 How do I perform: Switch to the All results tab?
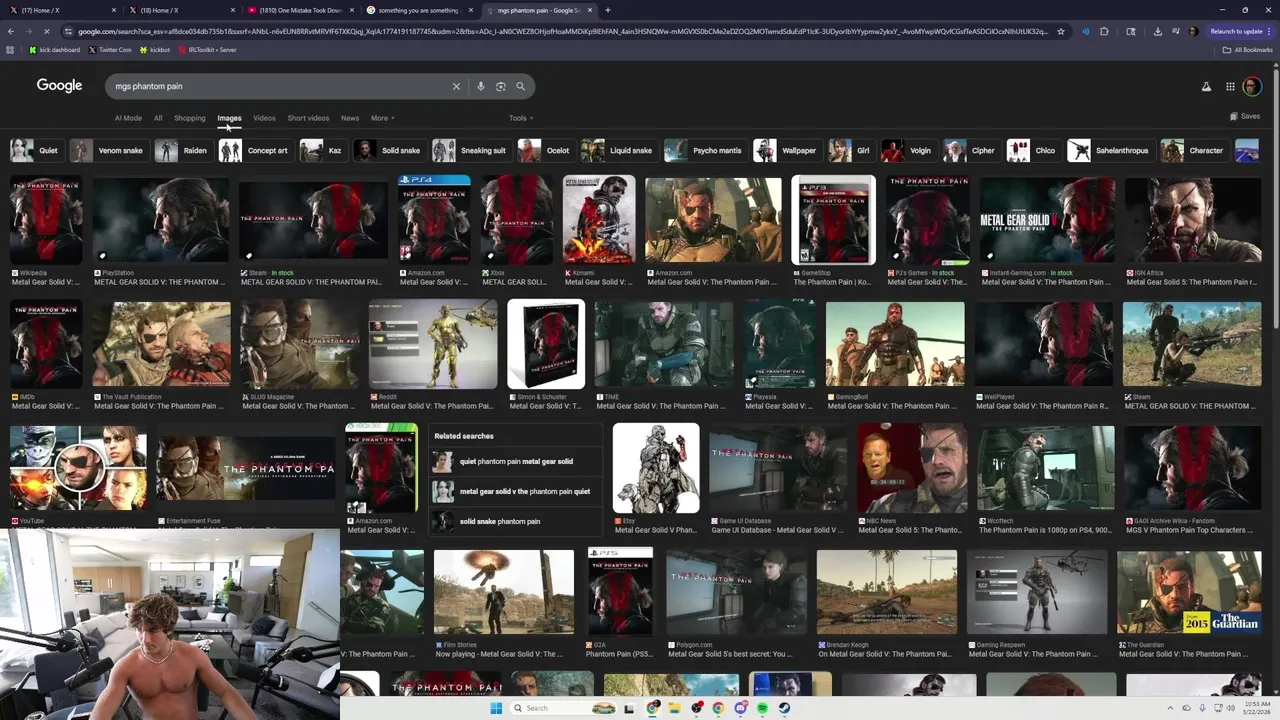(157, 118)
